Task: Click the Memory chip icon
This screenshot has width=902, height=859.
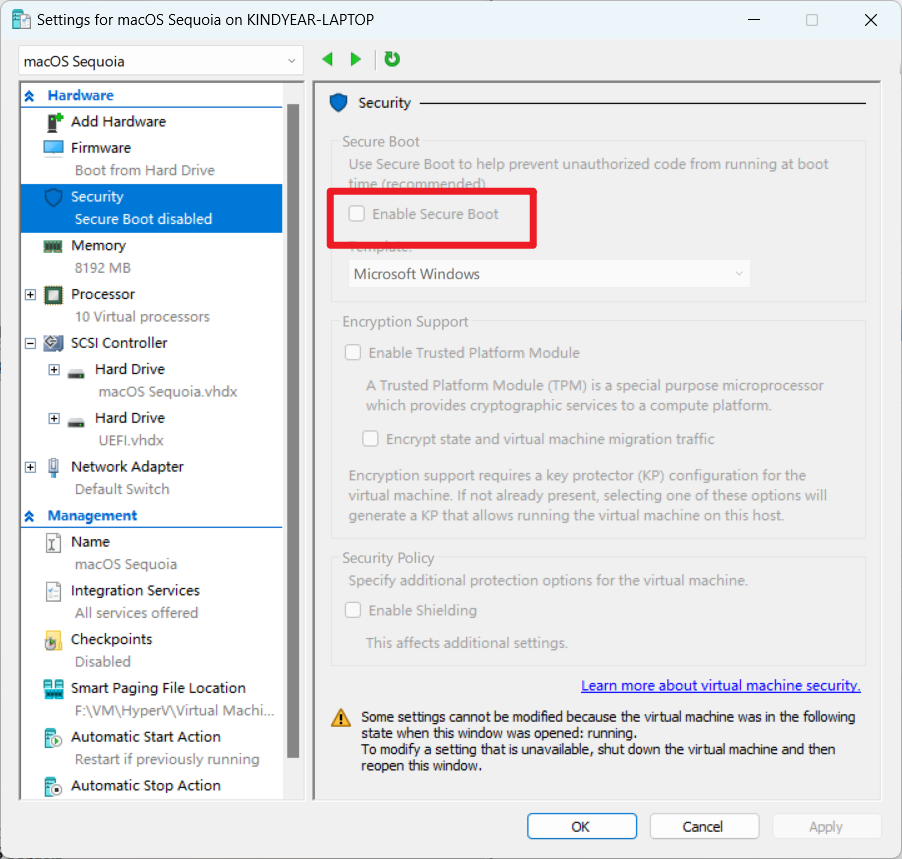Action: [x=53, y=246]
